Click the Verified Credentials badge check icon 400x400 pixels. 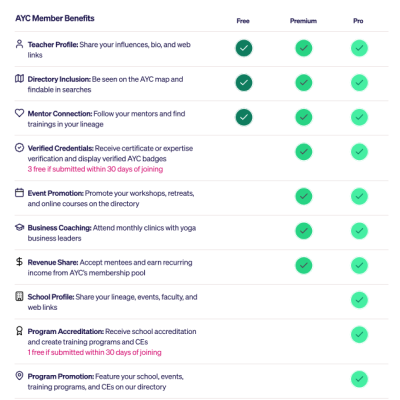click(x=19, y=148)
